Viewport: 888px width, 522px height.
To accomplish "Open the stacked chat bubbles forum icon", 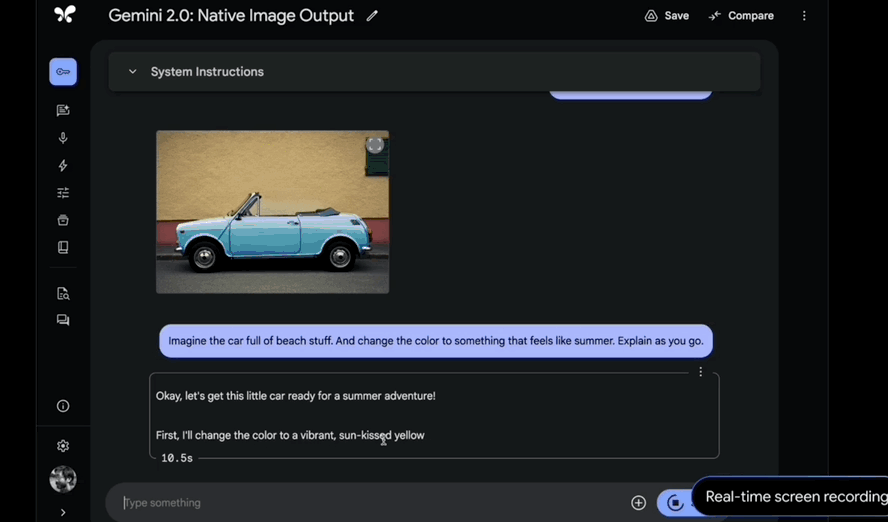I will tap(63, 320).
